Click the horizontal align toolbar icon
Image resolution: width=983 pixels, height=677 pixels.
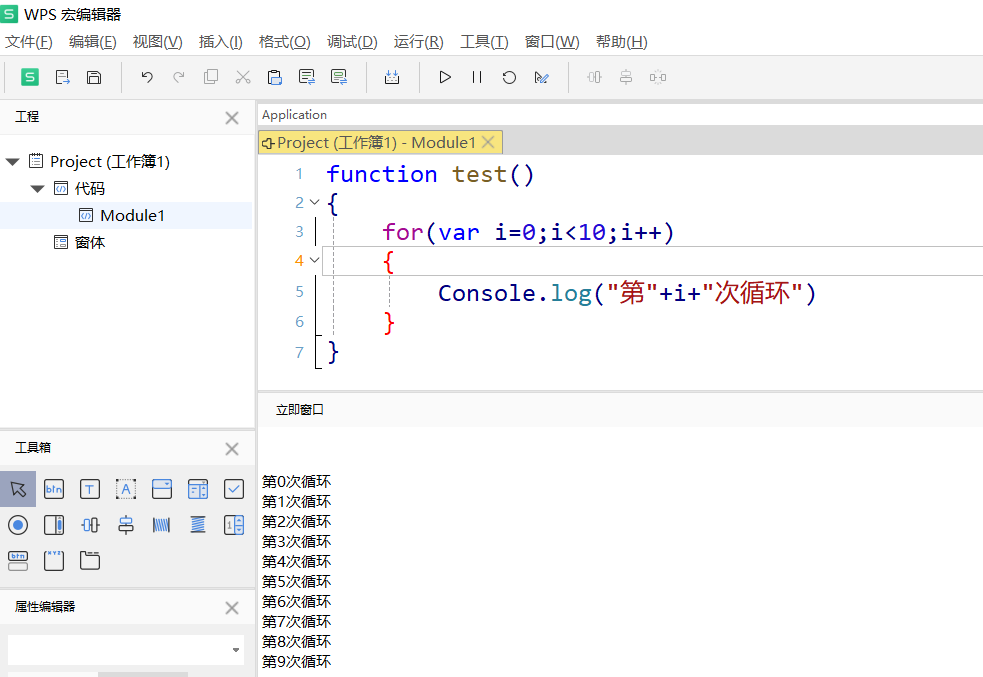tap(594, 77)
